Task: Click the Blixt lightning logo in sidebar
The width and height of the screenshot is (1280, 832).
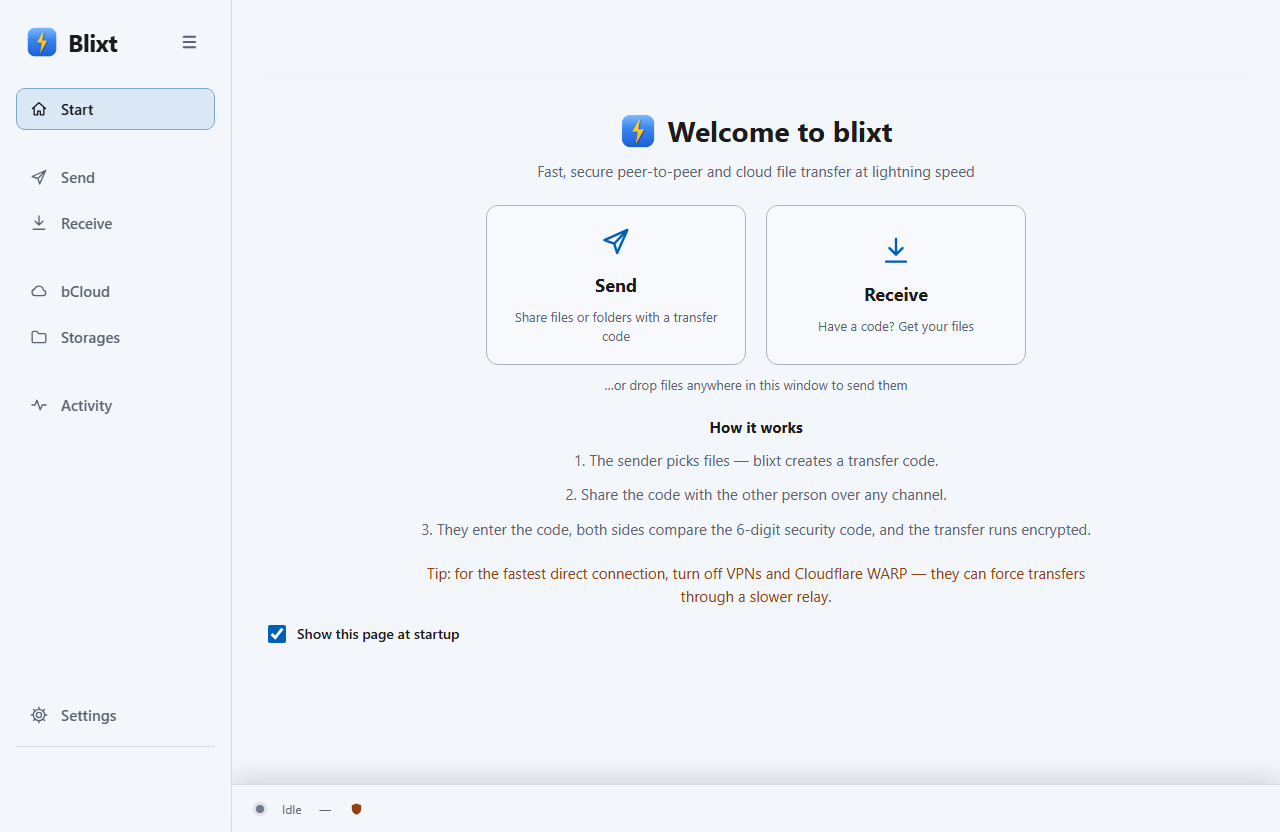Action: click(42, 42)
